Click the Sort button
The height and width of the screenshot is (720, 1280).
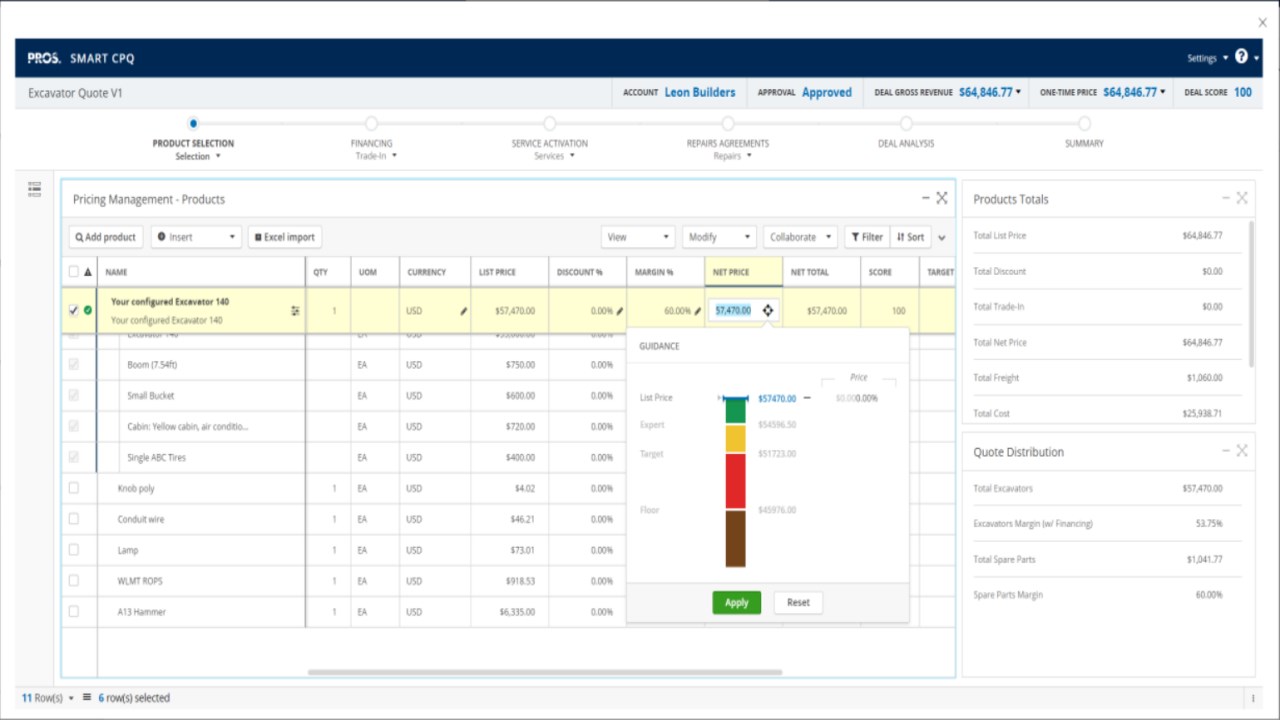(x=910, y=237)
